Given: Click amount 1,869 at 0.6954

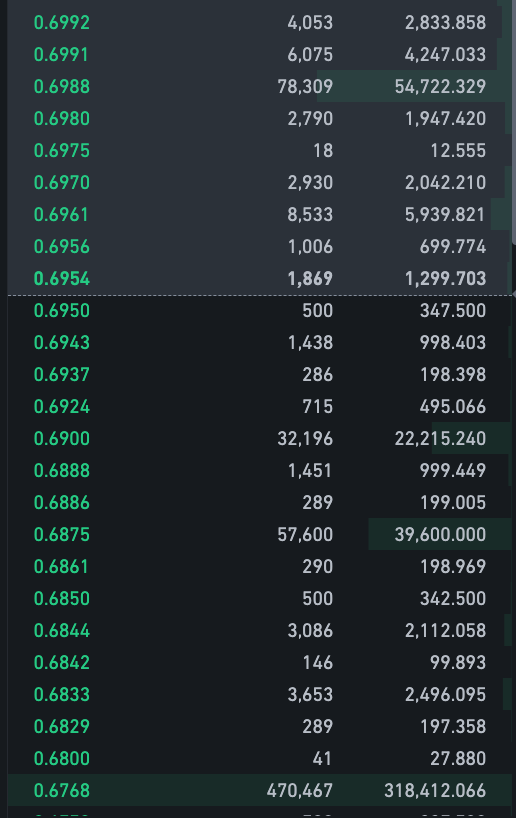Looking at the screenshot, I should click(310, 279).
